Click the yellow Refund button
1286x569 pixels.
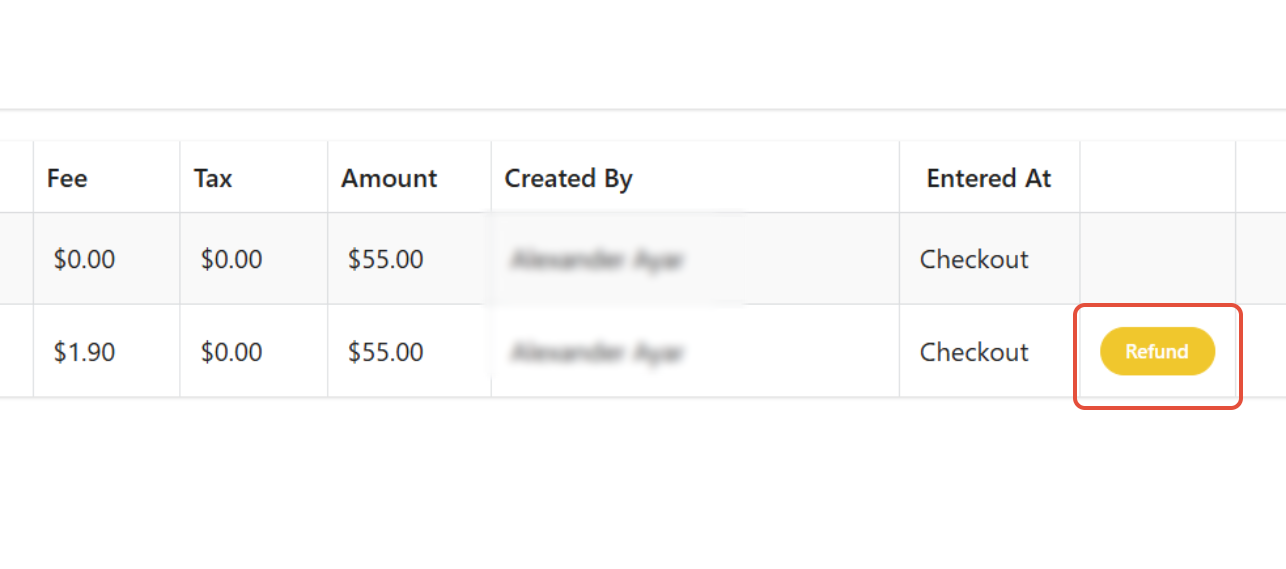tap(1157, 352)
